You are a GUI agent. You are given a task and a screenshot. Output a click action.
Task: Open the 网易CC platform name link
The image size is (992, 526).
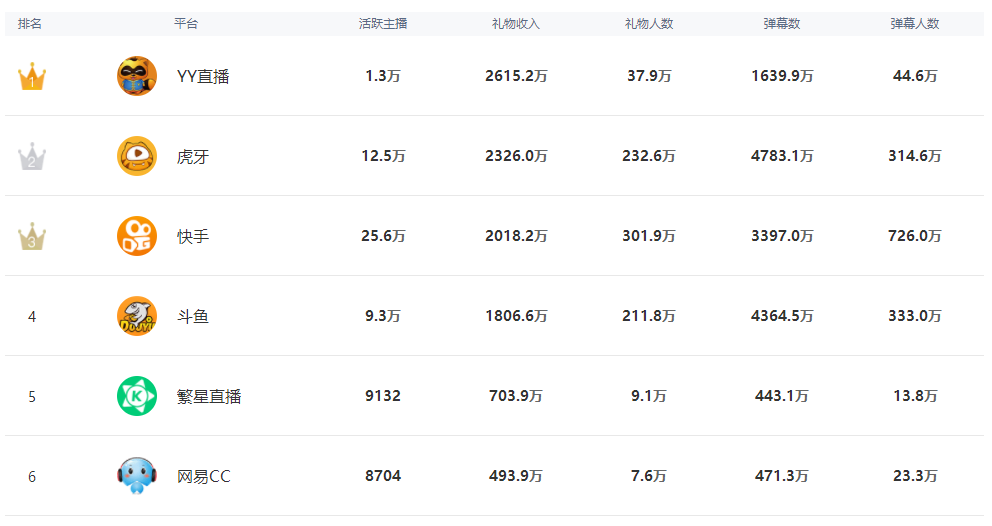tap(204, 476)
